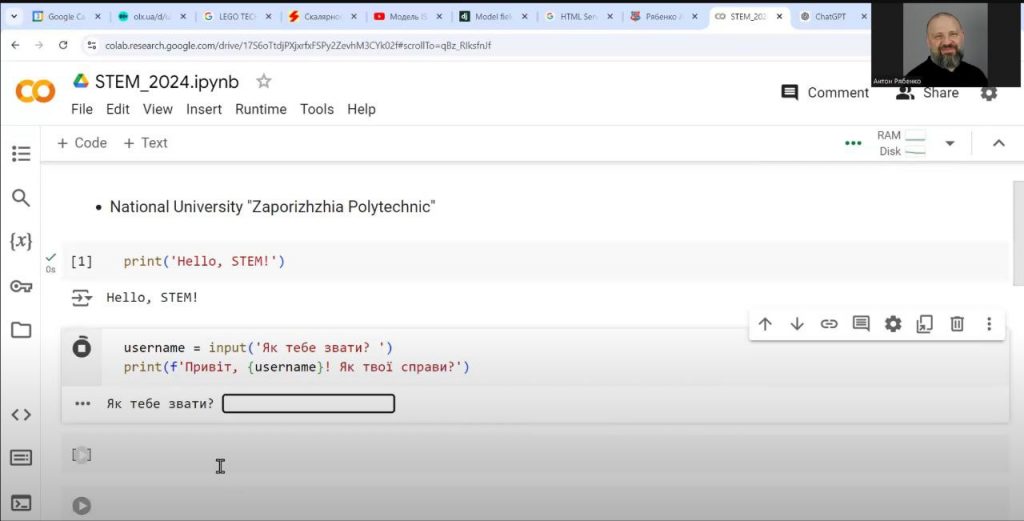This screenshot has width=1024, height=521.
Task: Open the Table of contents sidebar panel
Action: click(x=21, y=154)
